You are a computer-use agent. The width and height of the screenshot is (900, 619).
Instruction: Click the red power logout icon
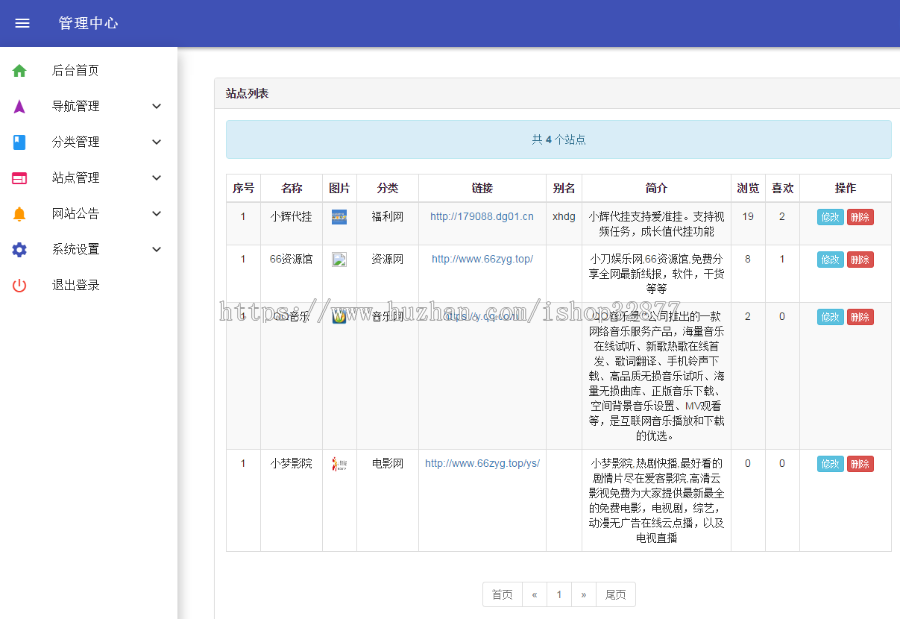(x=20, y=285)
